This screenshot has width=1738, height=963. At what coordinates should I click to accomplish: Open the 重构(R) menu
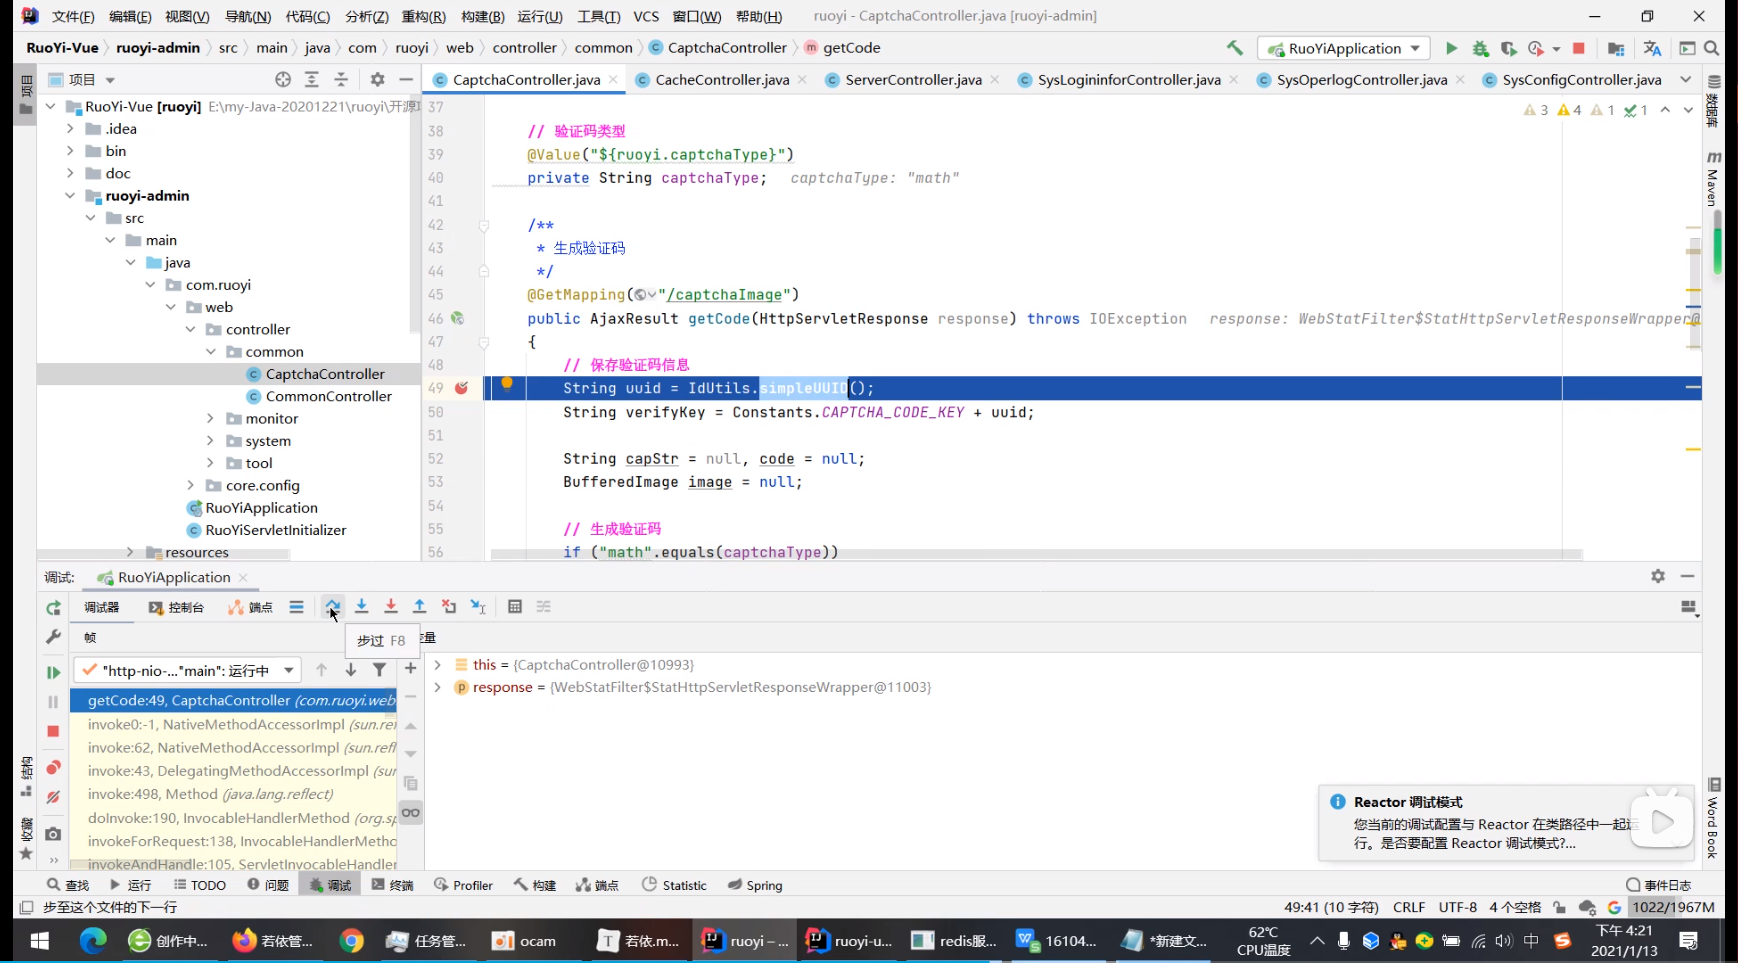[423, 16]
